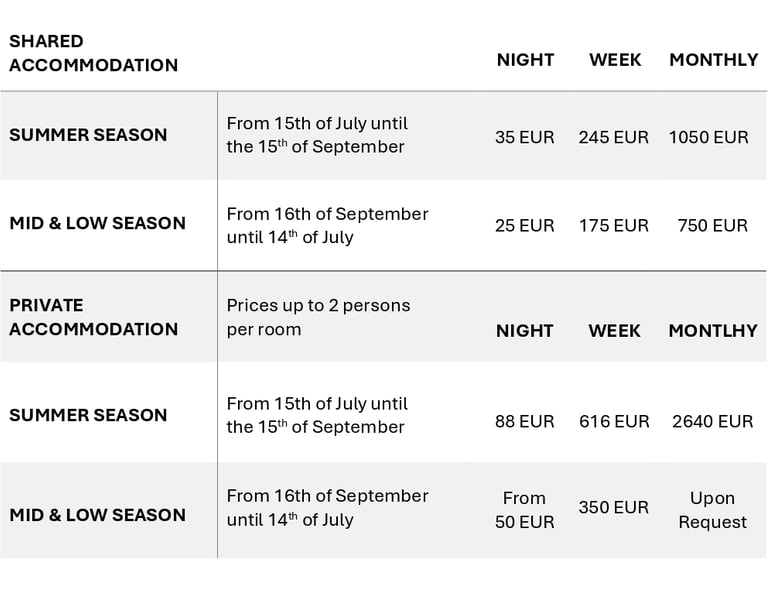
Task: Select the shared 245 EUR week price
Action: 613,137
